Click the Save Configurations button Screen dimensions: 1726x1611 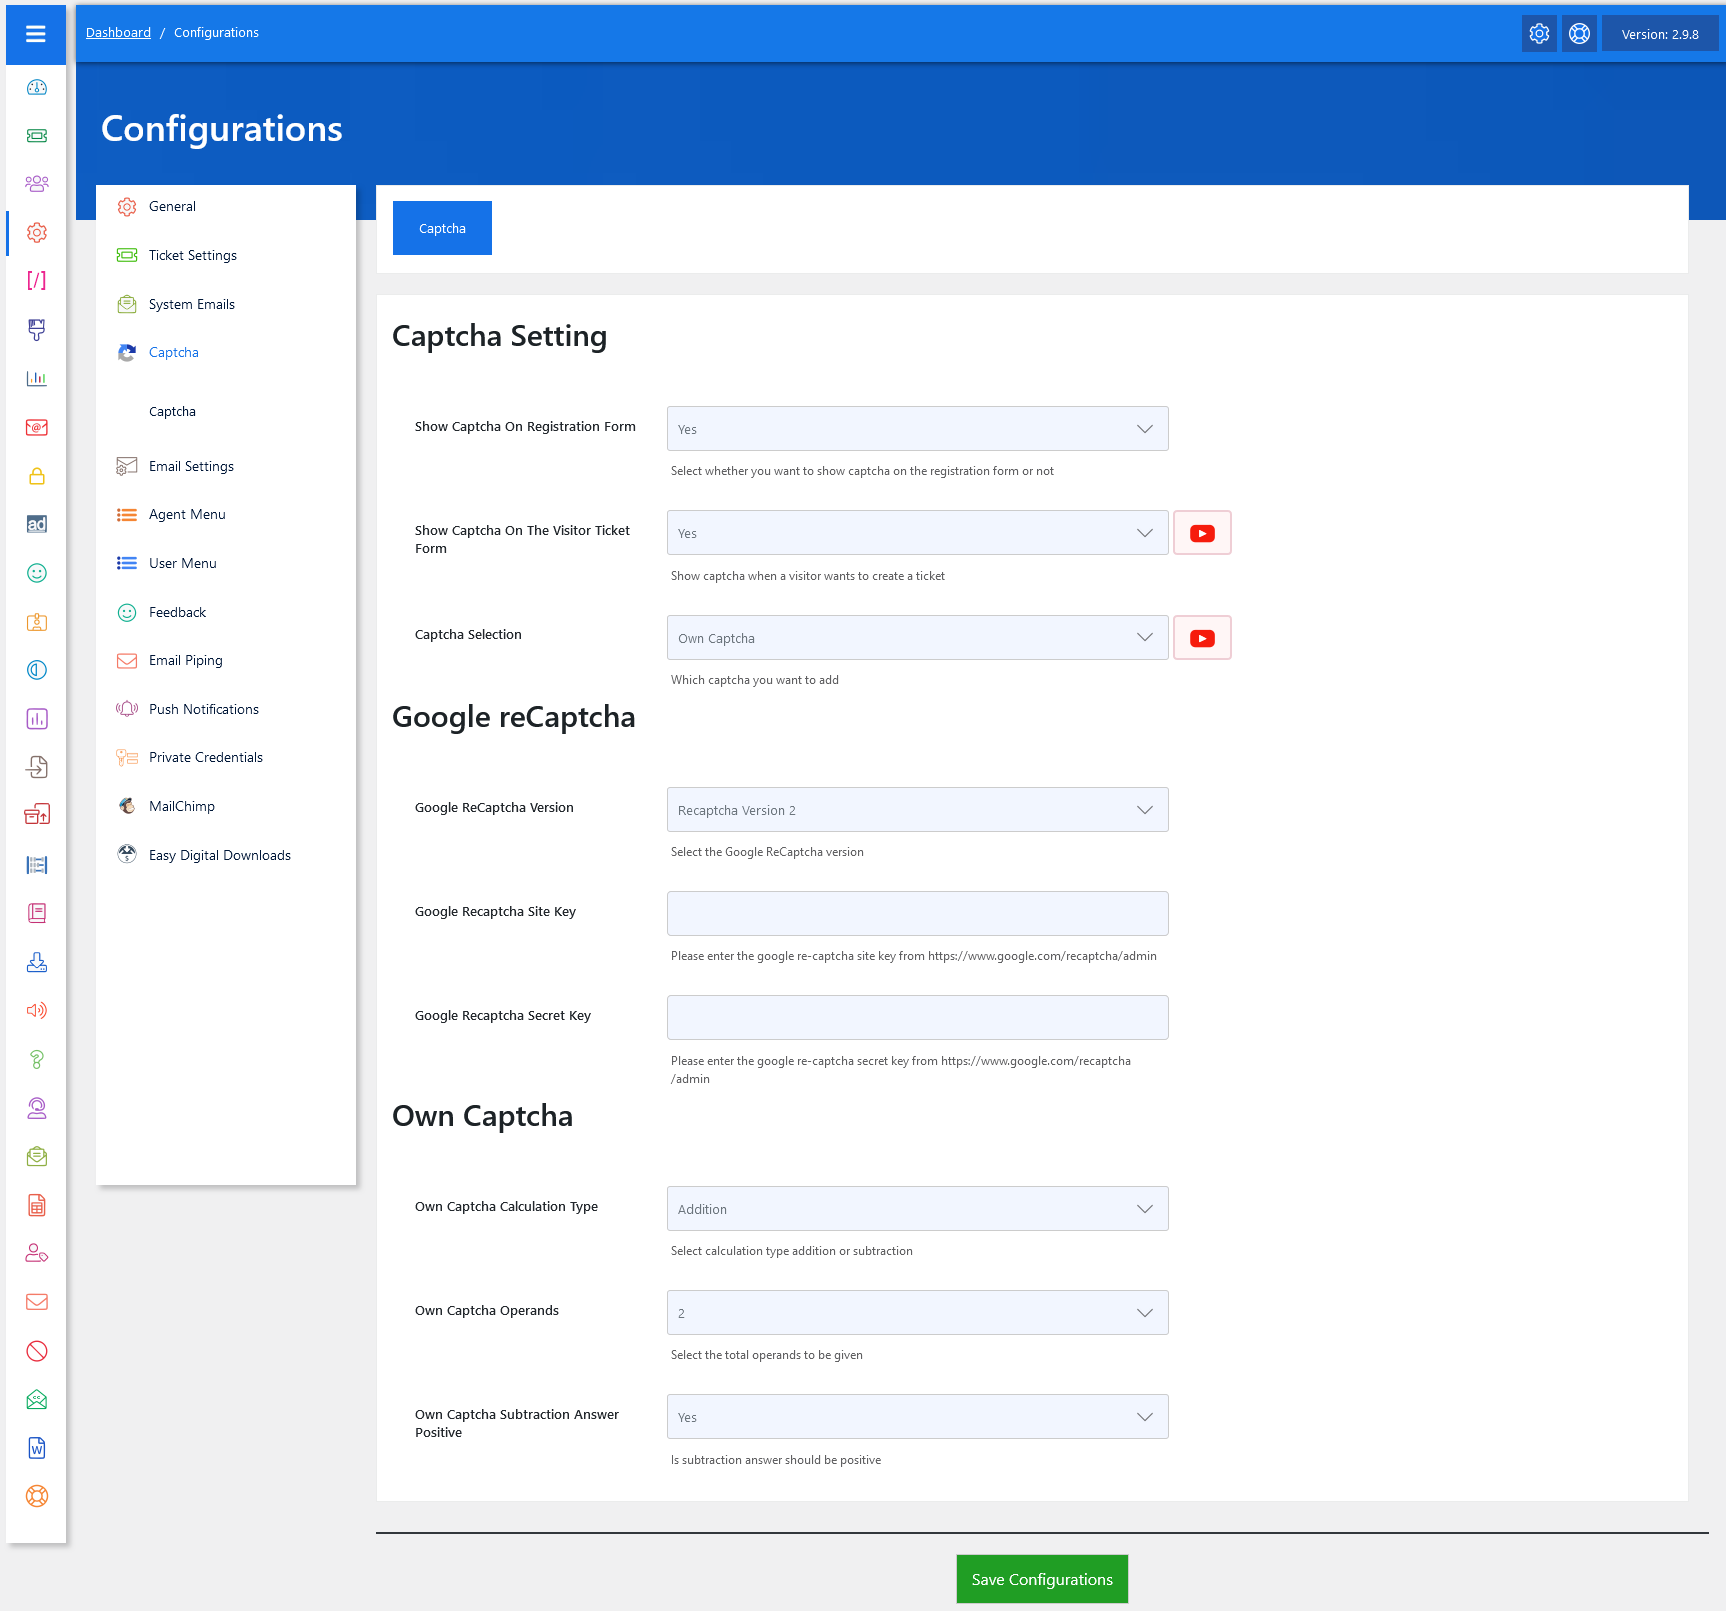tap(1041, 1579)
